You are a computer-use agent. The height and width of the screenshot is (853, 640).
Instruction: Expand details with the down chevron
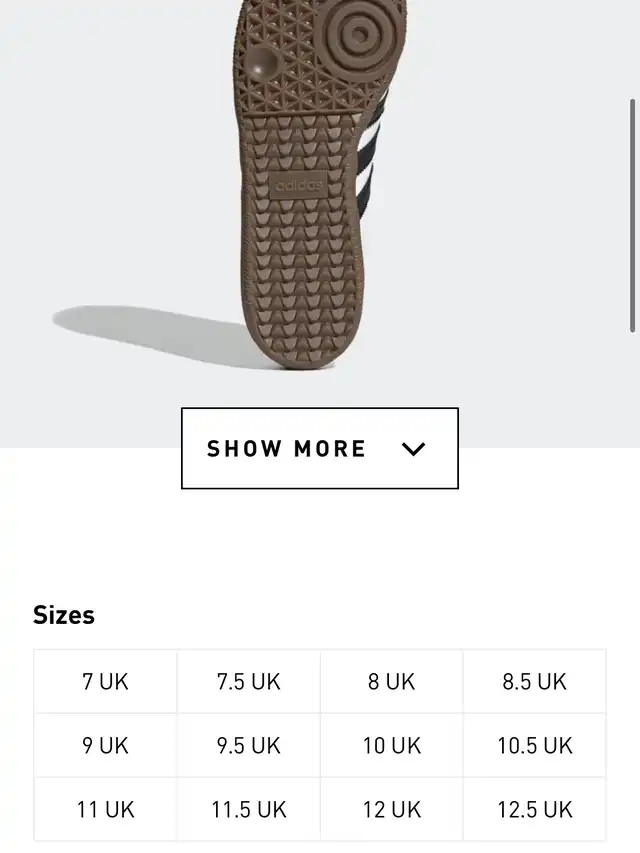[x=413, y=449]
